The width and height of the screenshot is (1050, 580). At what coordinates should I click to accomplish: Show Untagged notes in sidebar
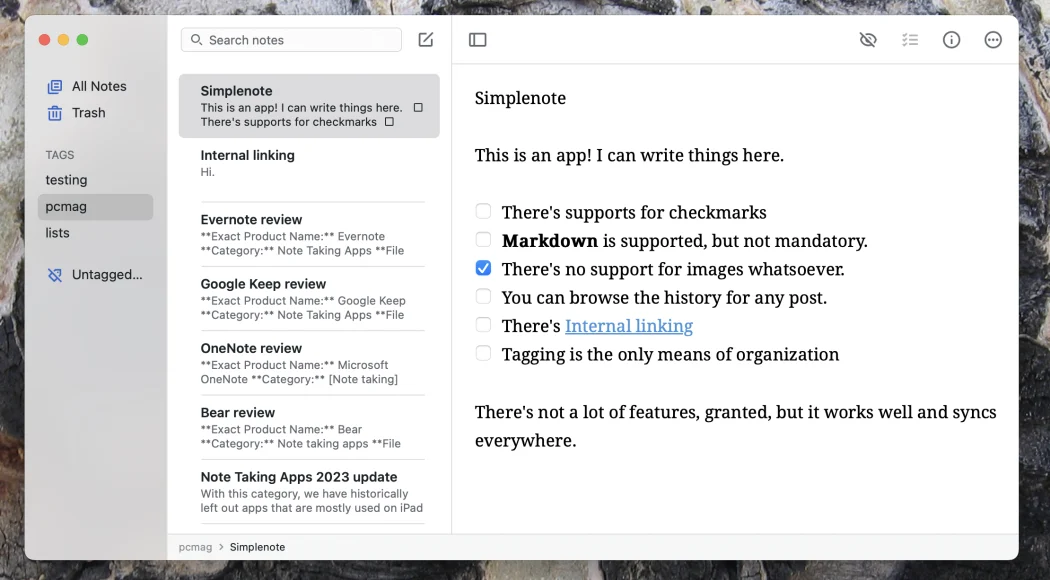[106, 274]
